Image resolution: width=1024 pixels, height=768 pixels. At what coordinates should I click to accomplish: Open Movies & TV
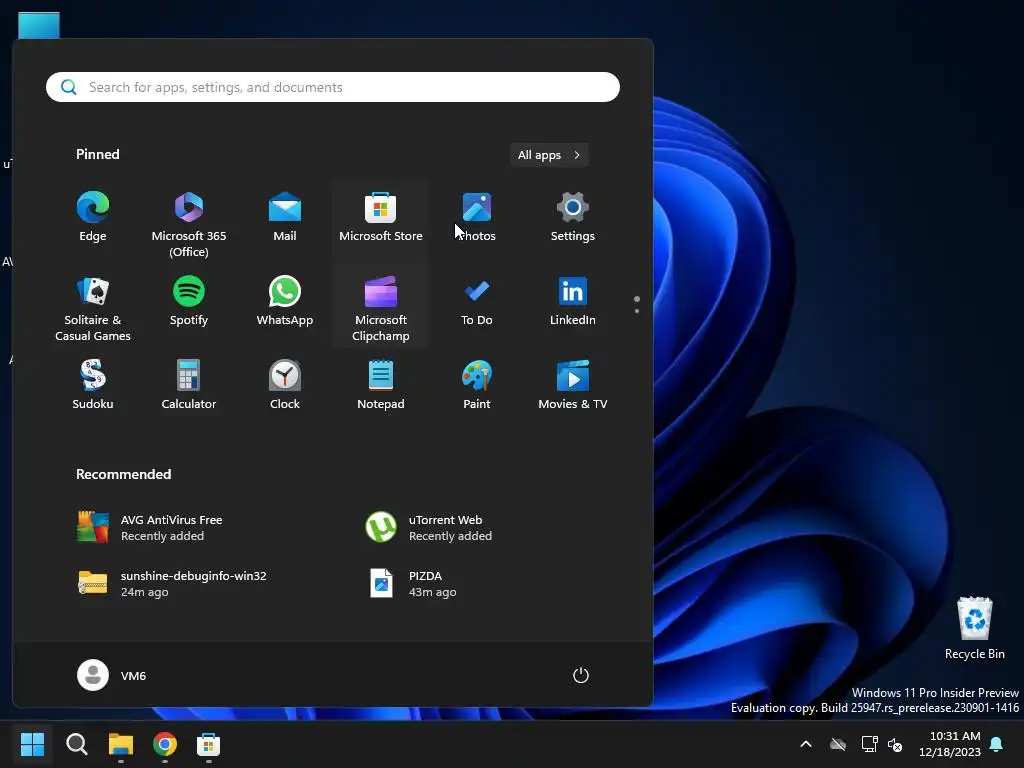(x=573, y=386)
